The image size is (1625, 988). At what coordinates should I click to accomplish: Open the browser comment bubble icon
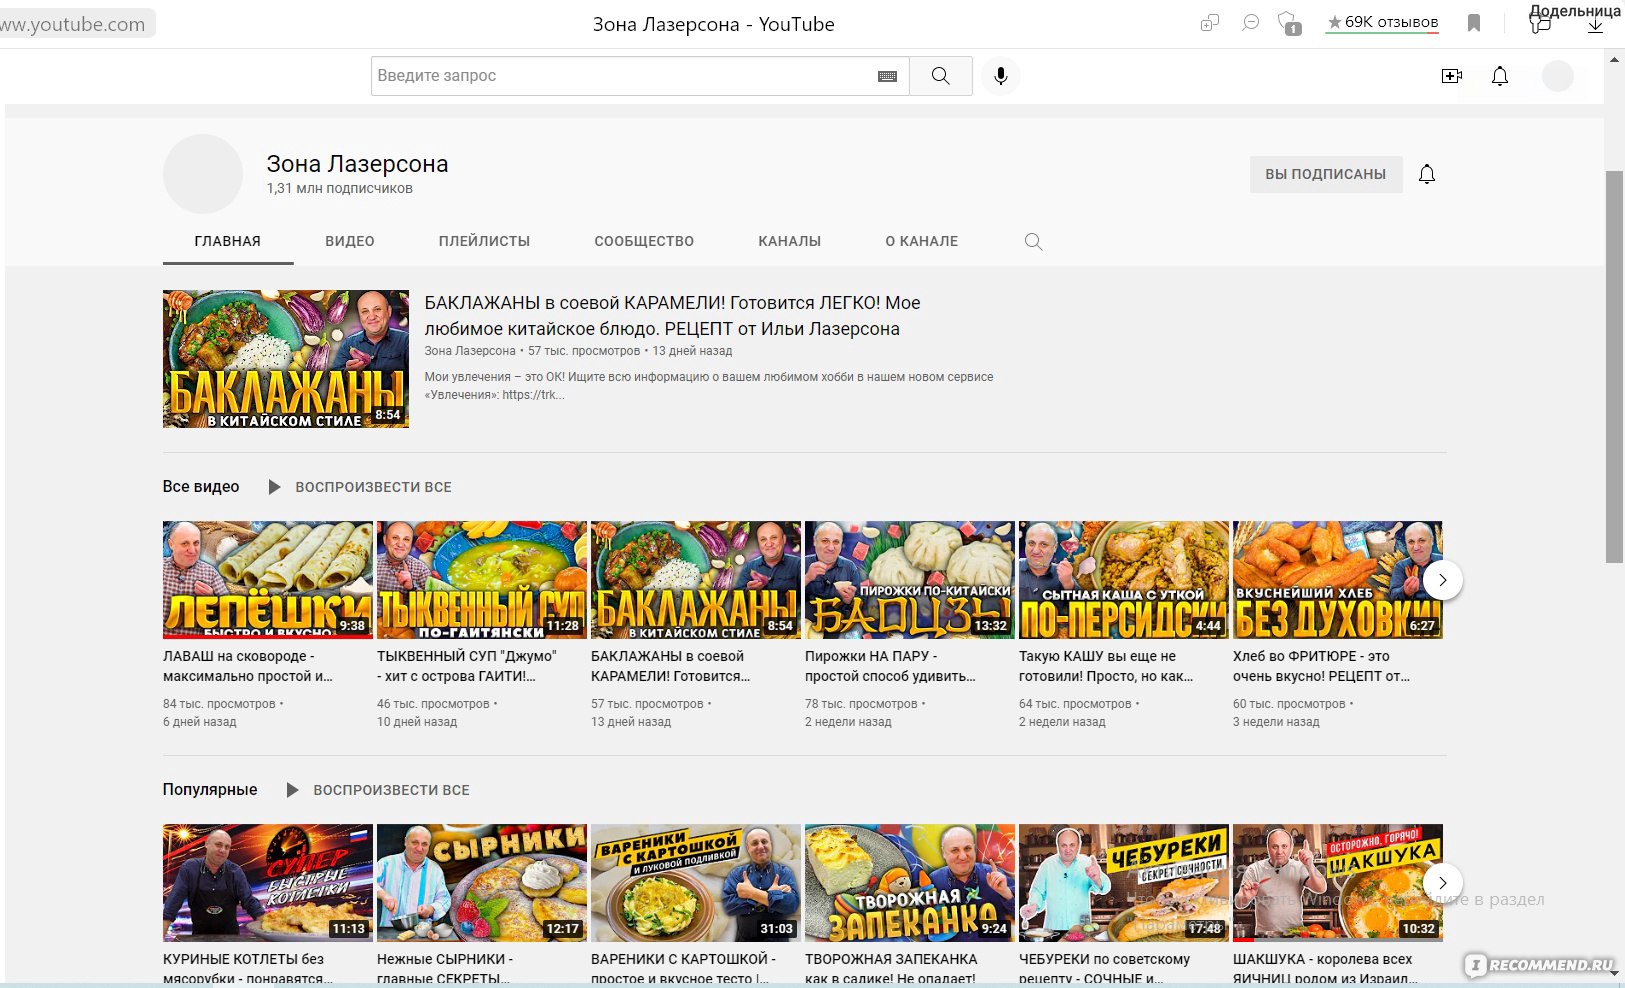[1250, 22]
